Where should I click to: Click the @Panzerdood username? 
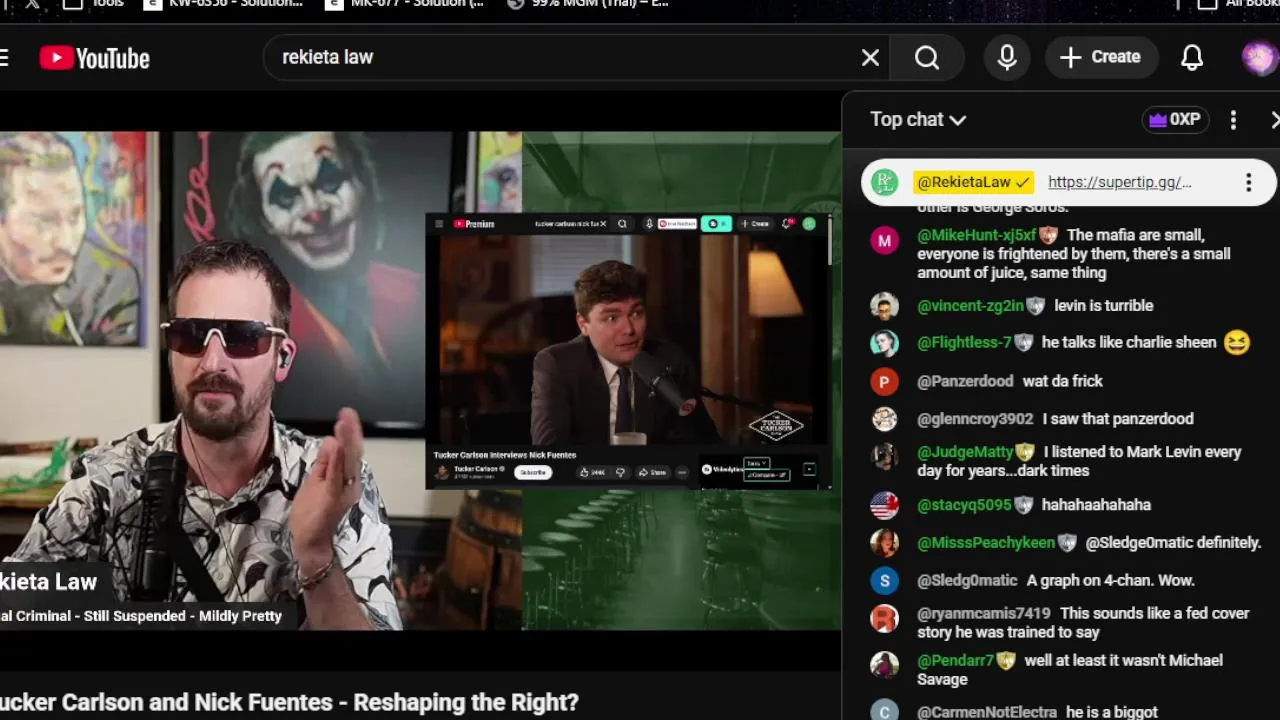coord(965,381)
